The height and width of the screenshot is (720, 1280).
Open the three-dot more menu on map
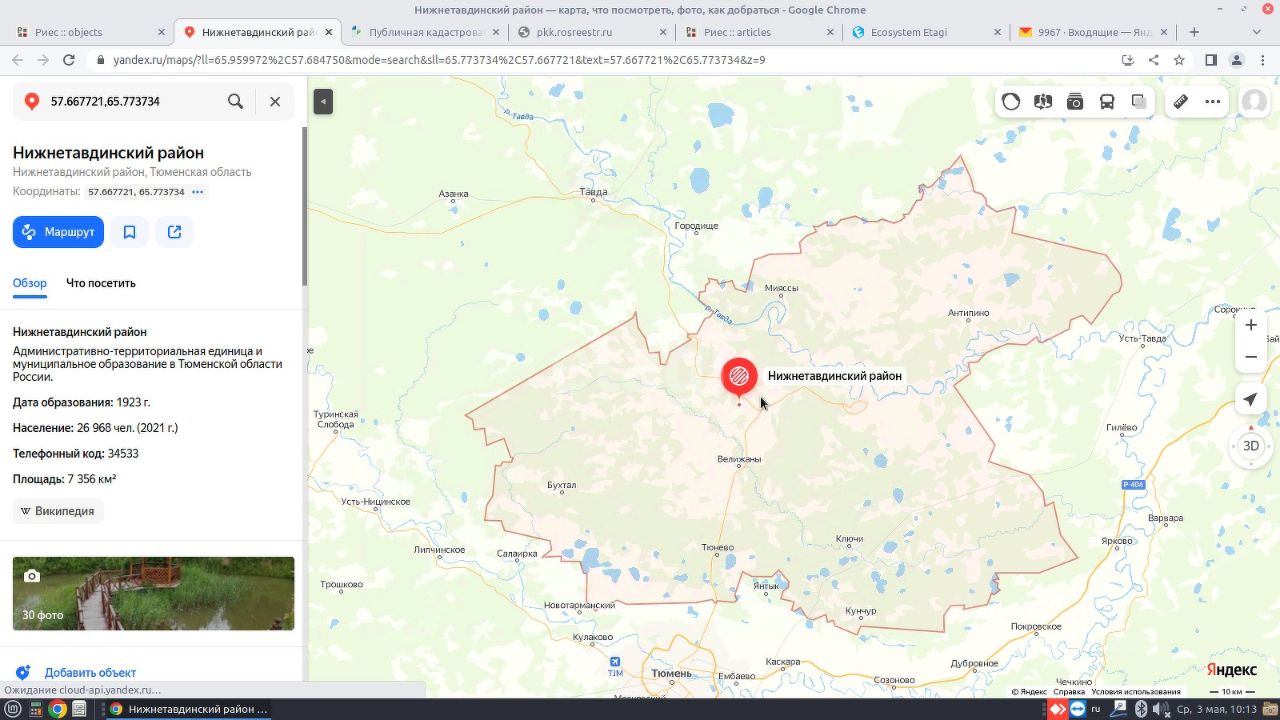tap(1213, 101)
